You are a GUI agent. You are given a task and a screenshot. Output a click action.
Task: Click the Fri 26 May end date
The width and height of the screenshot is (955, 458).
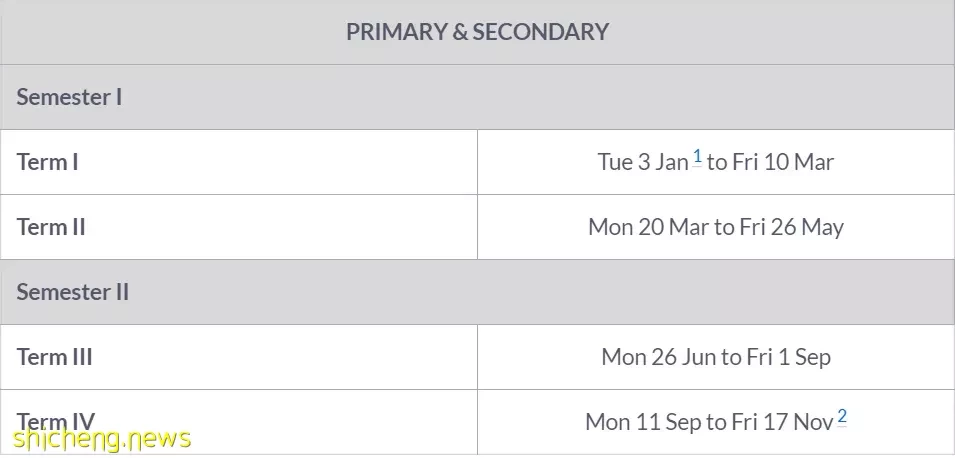coord(792,227)
